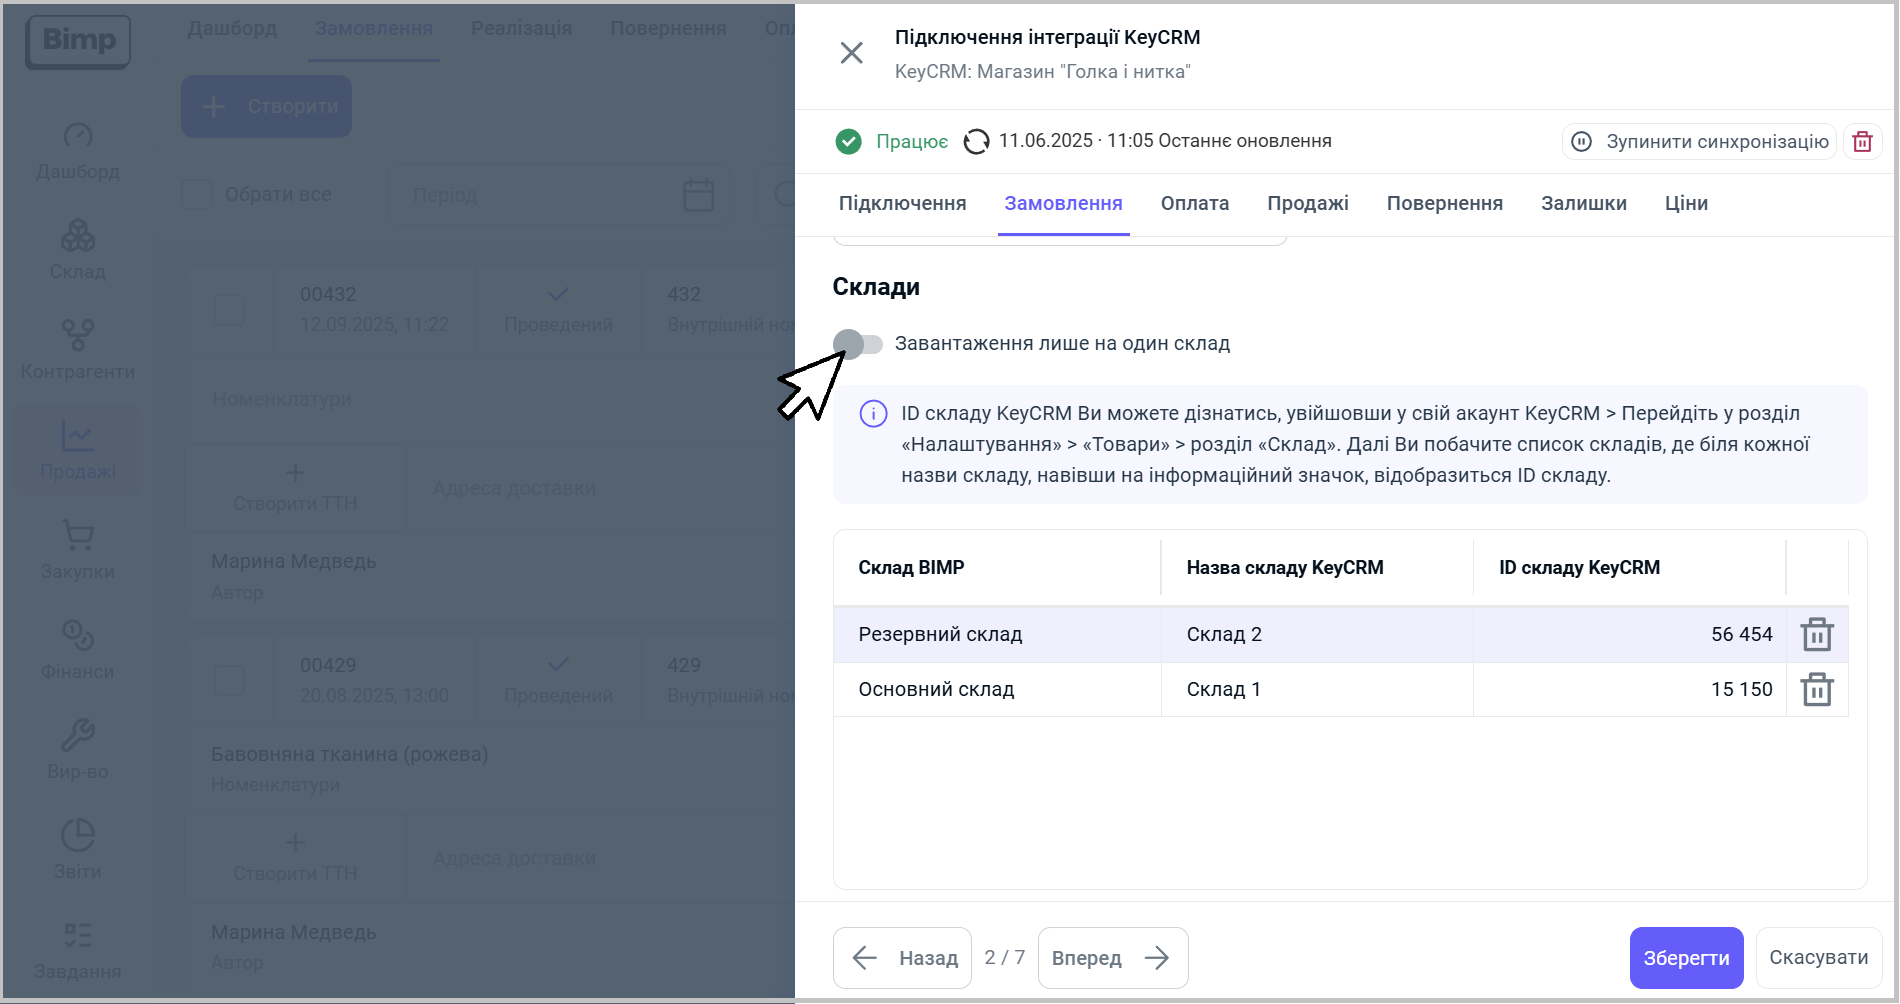Enable loading to only one warehouse toggle

(x=858, y=344)
